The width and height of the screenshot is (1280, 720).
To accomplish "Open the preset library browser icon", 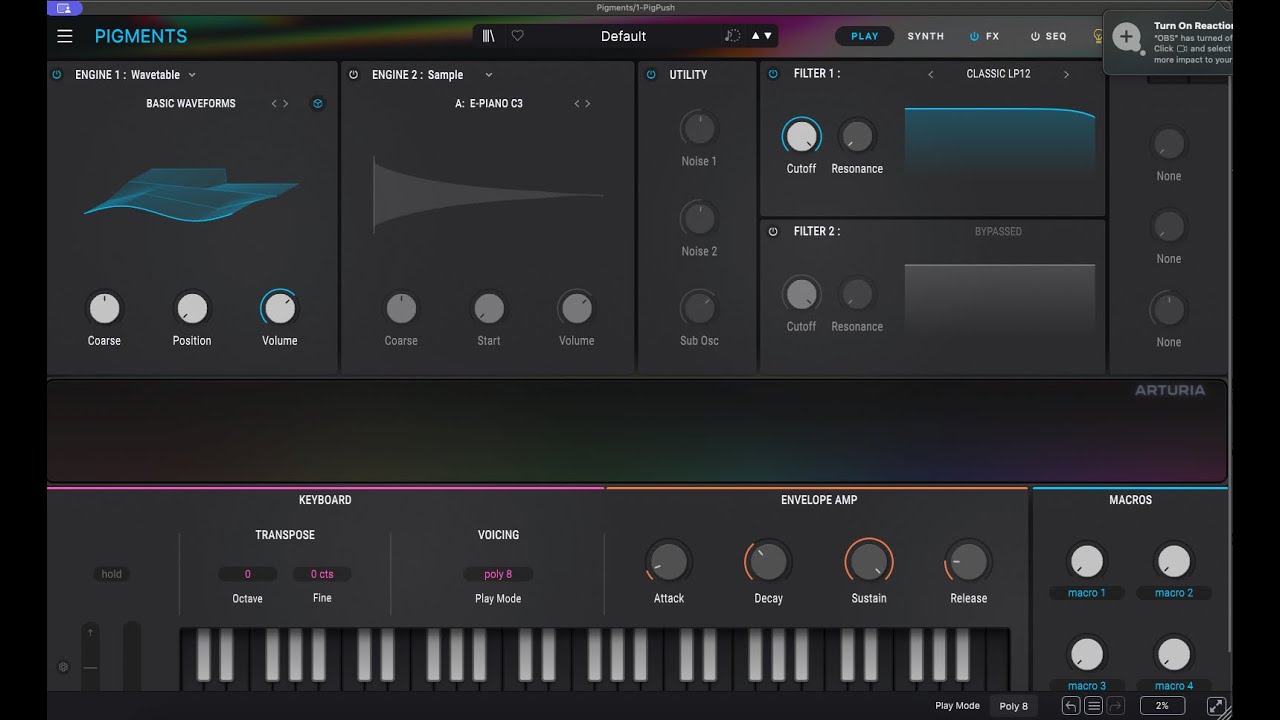I will click(489, 36).
